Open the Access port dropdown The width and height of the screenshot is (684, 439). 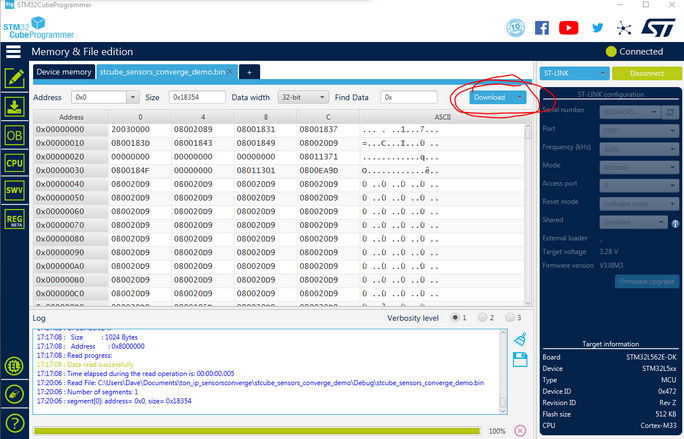pos(639,185)
